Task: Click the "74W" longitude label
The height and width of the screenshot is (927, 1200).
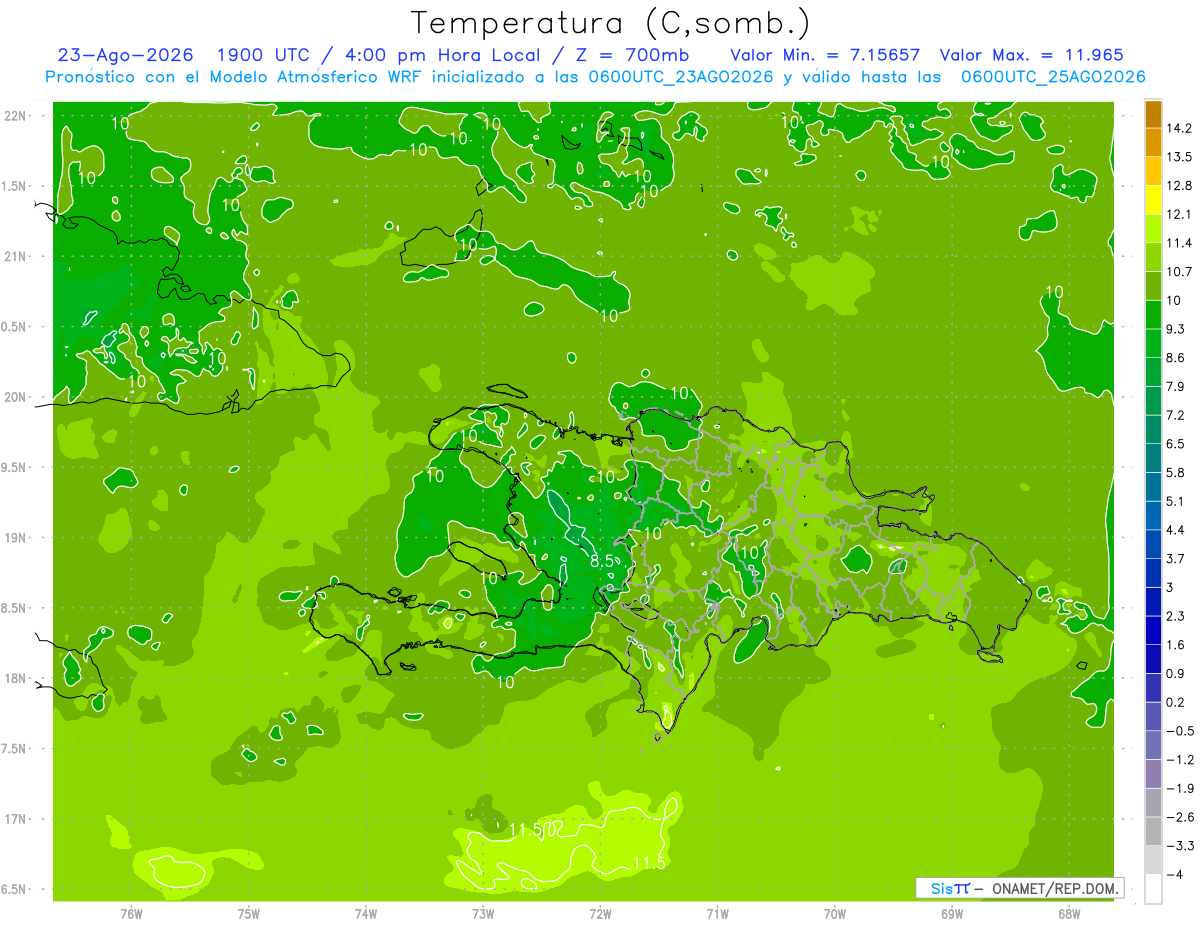Action: [366, 914]
